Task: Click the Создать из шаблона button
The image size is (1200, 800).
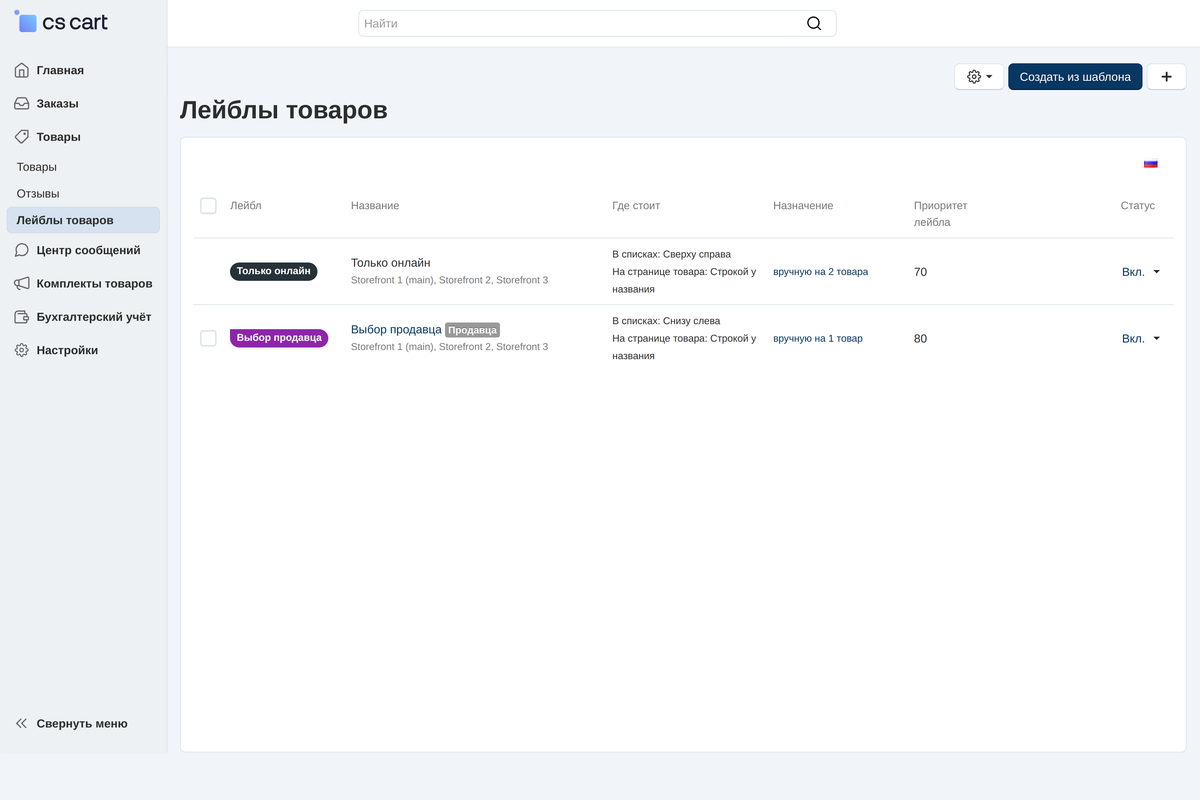Action: point(1075,77)
